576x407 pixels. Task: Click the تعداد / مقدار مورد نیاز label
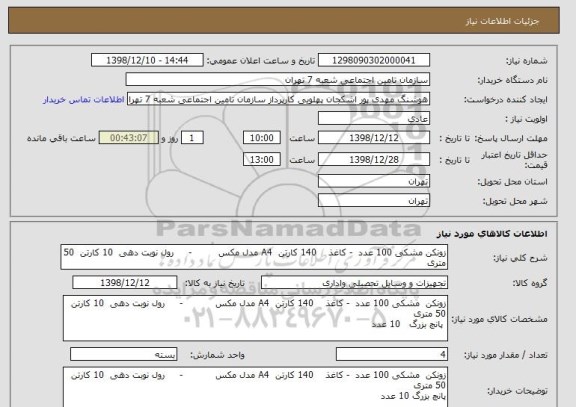click(506, 355)
